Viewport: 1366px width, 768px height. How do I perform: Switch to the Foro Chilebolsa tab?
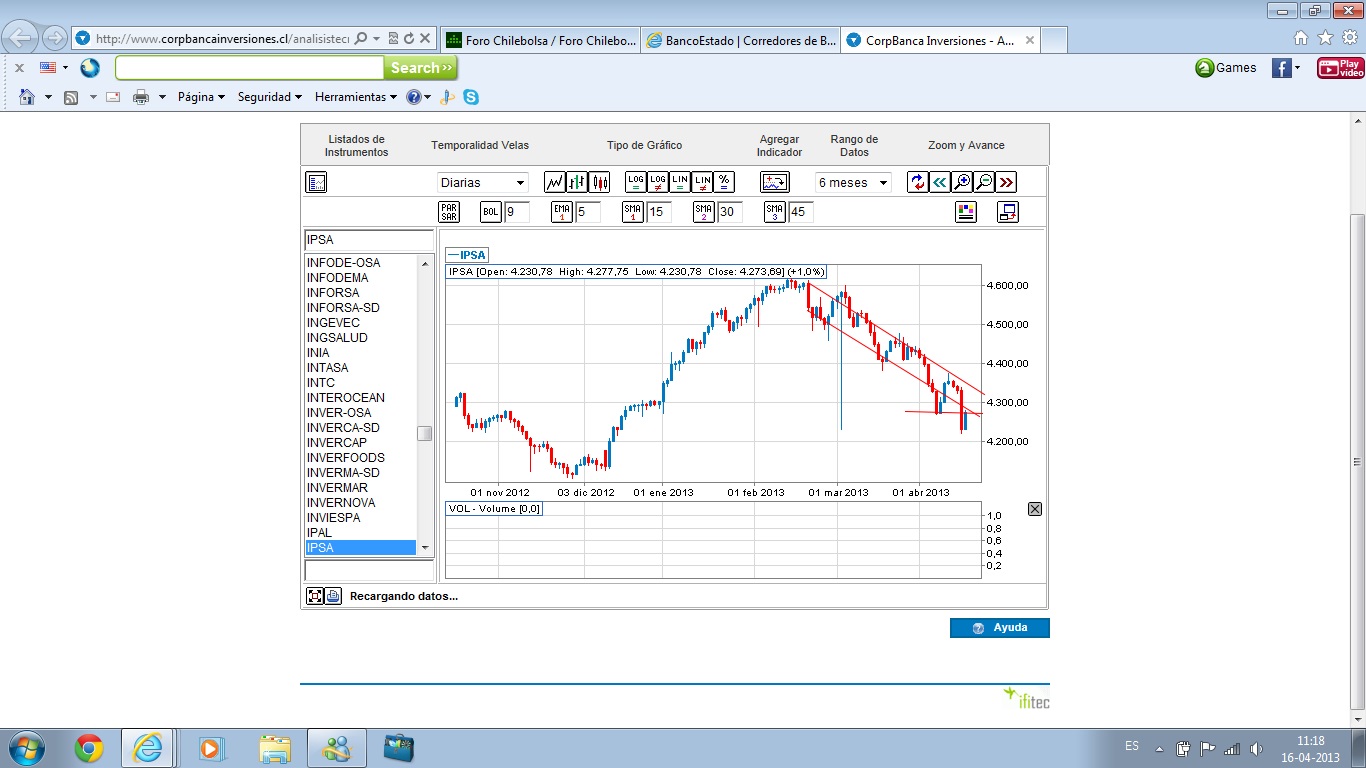(540, 40)
